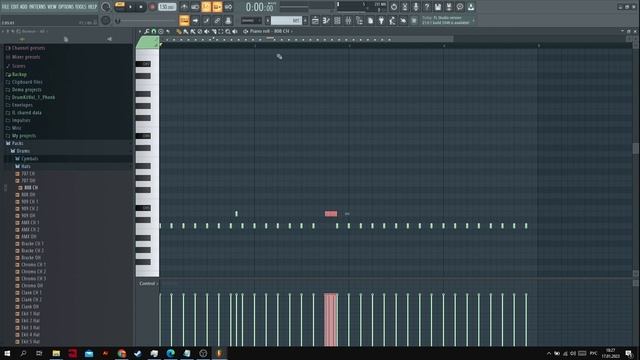
Task: Toggle the multilink to controllers button
Action: pos(218,20)
